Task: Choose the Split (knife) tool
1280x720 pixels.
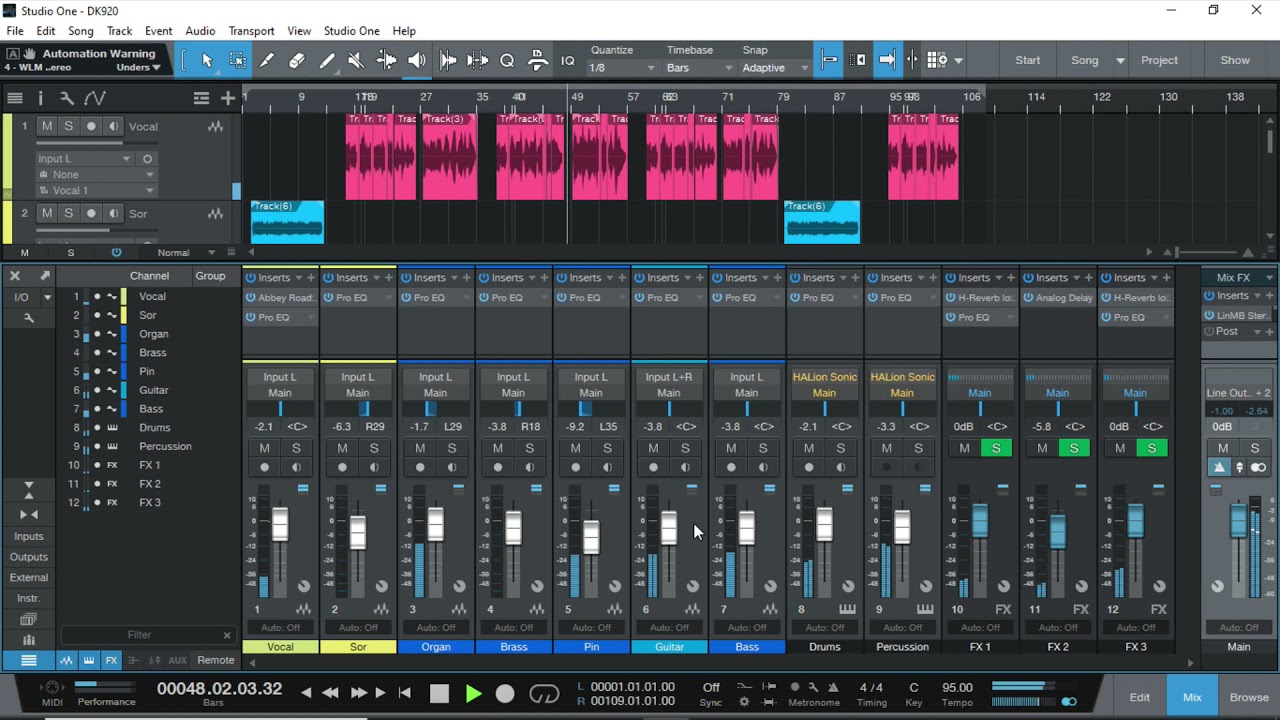Action: click(267, 60)
